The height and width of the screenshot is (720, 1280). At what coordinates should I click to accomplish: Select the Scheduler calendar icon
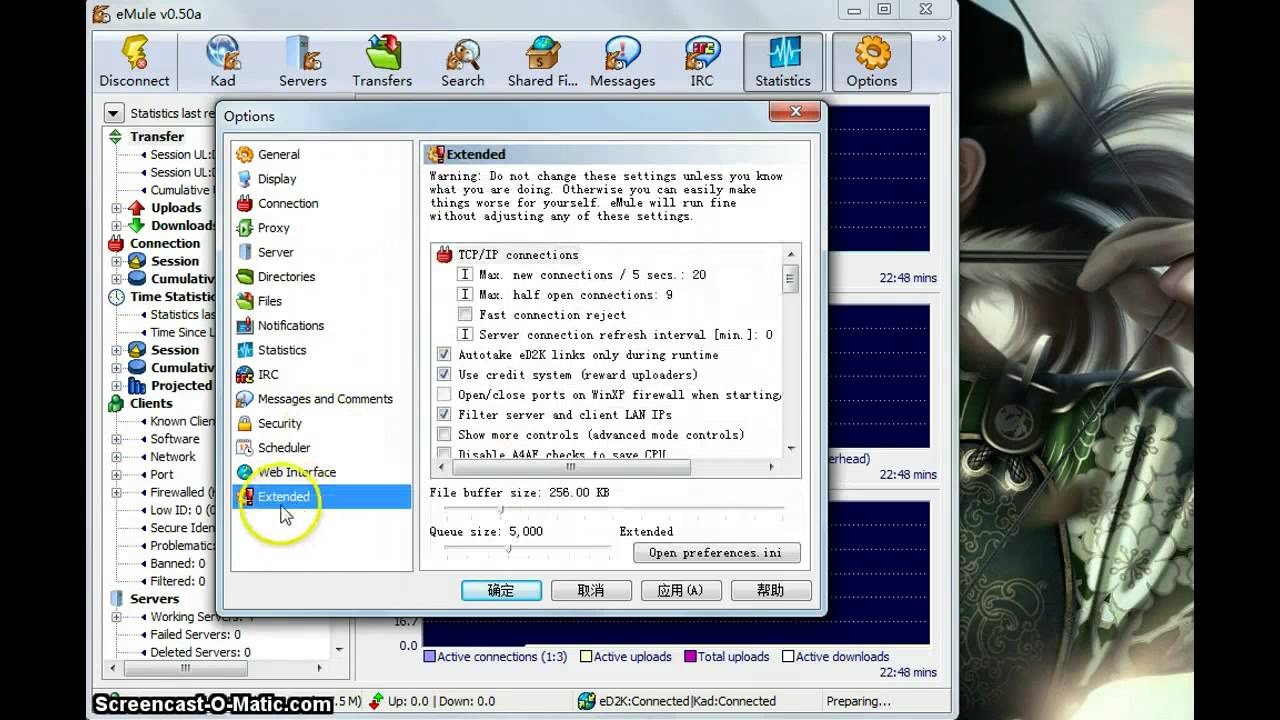[x=244, y=448]
